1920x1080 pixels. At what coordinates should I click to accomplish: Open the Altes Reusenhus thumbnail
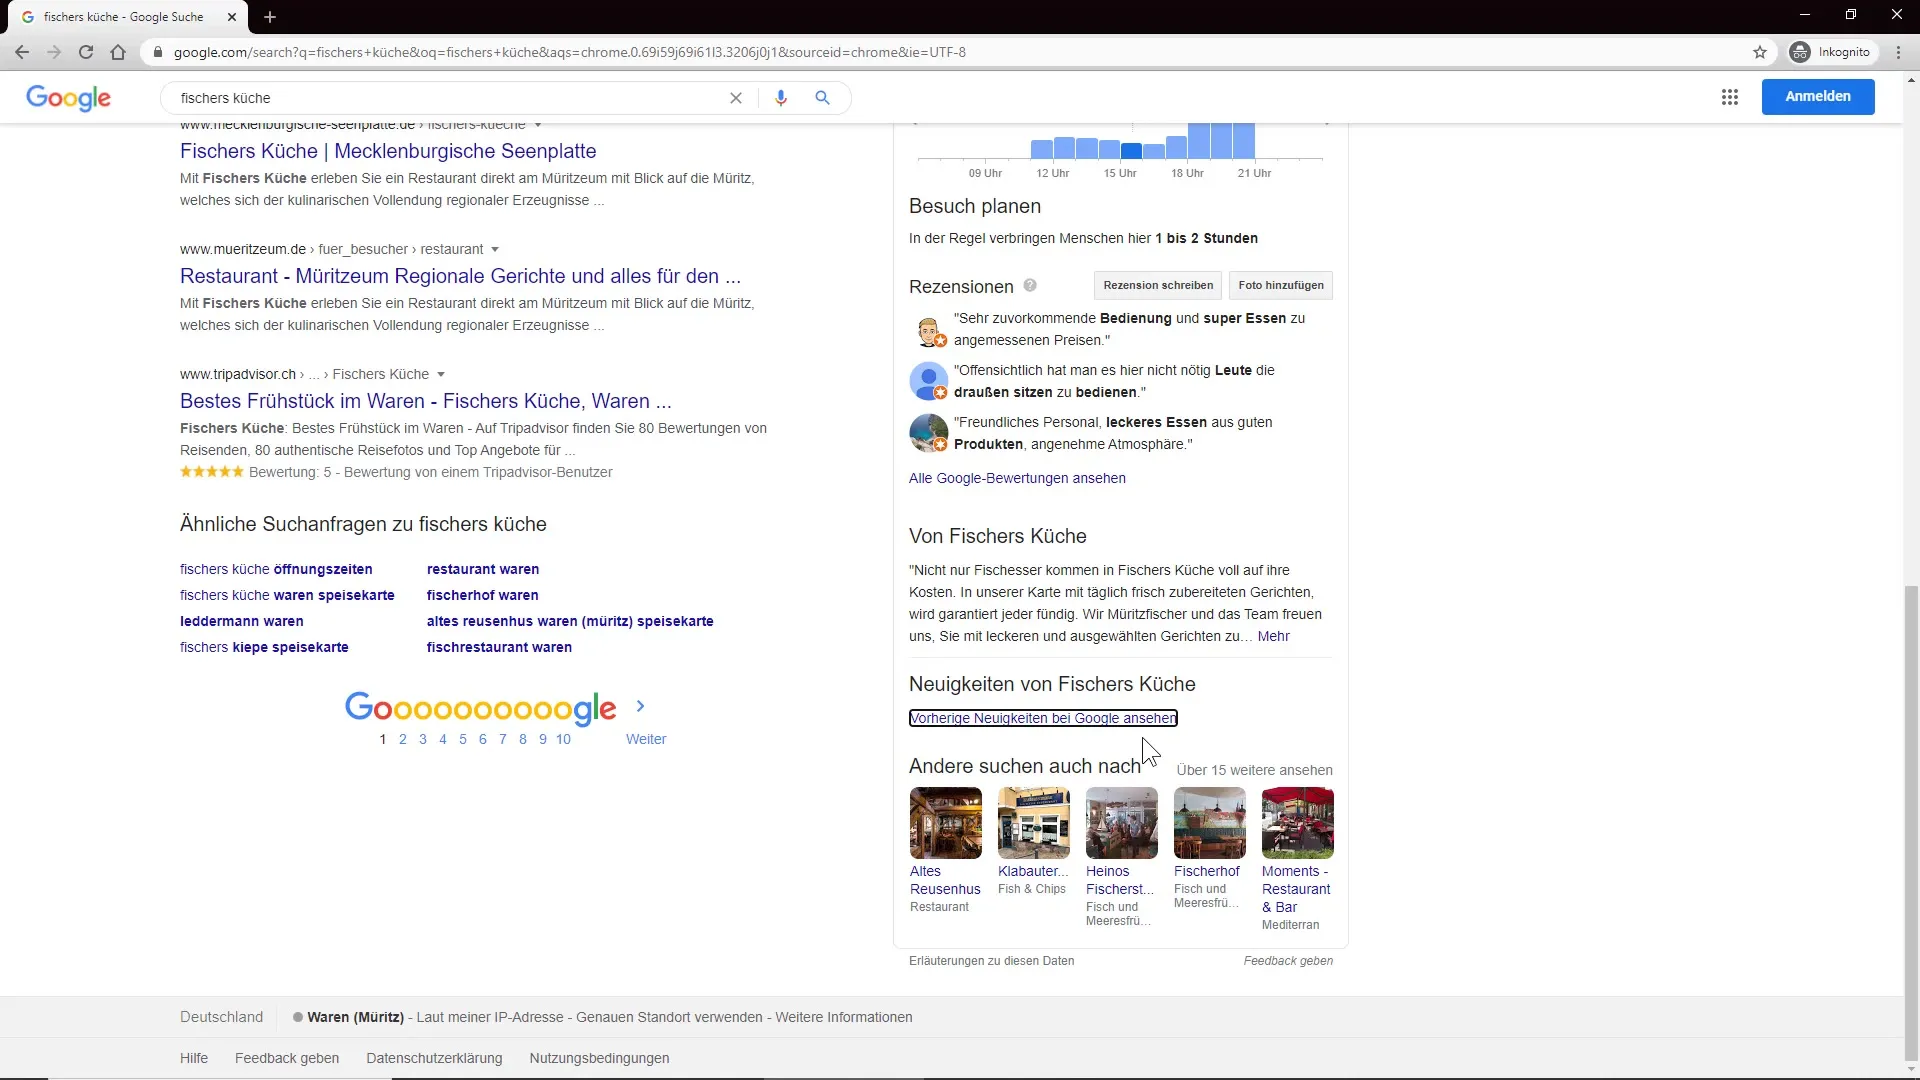[946, 823]
